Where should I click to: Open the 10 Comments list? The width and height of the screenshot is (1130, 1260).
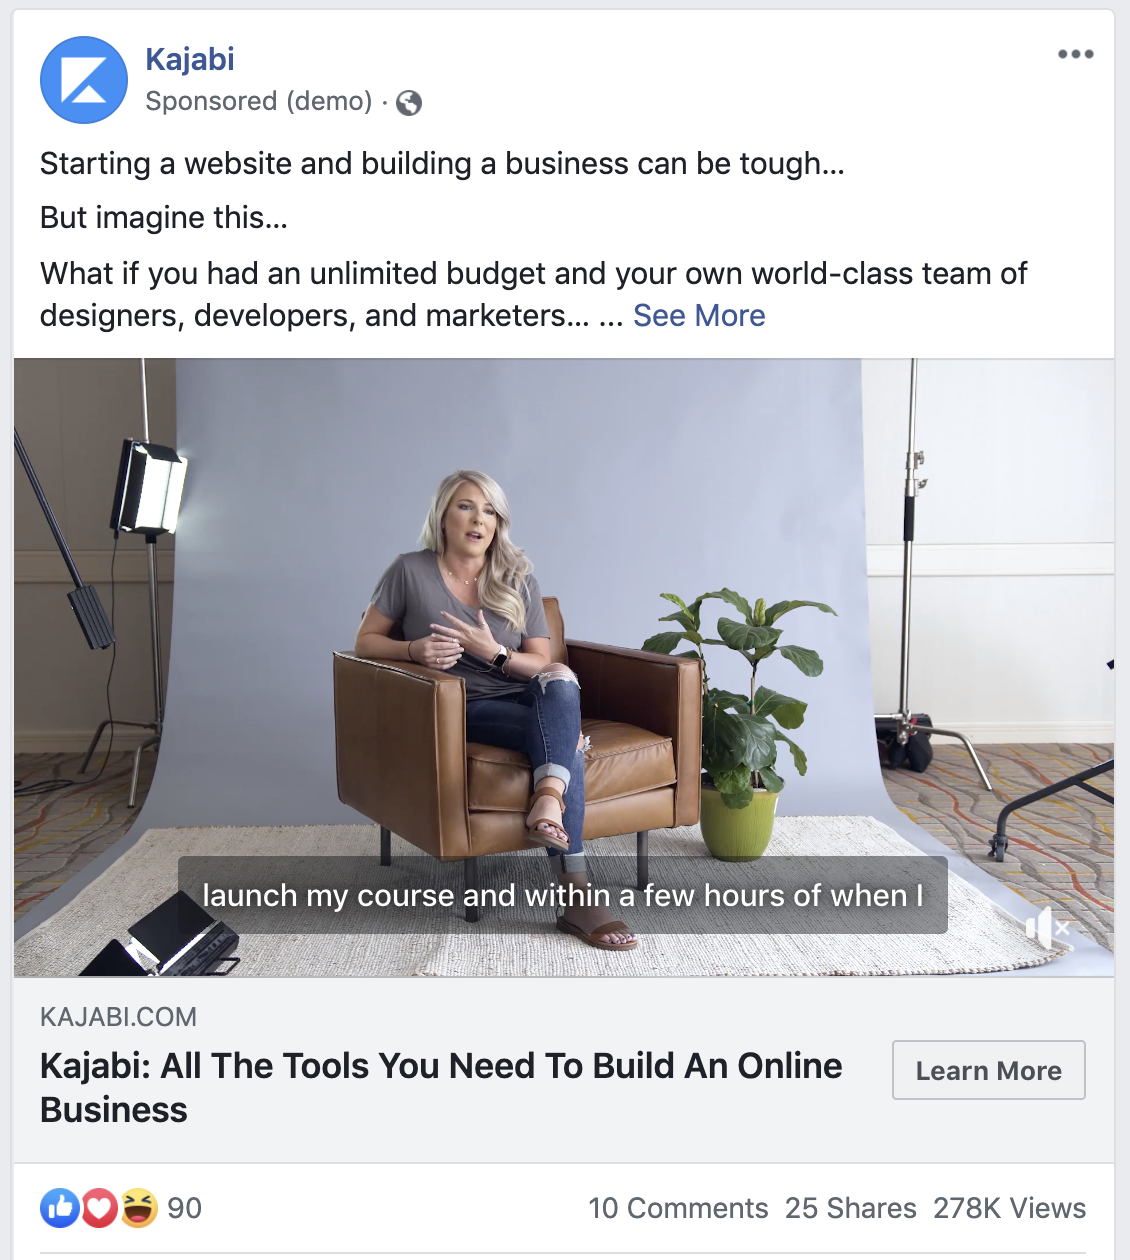click(678, 1208)
